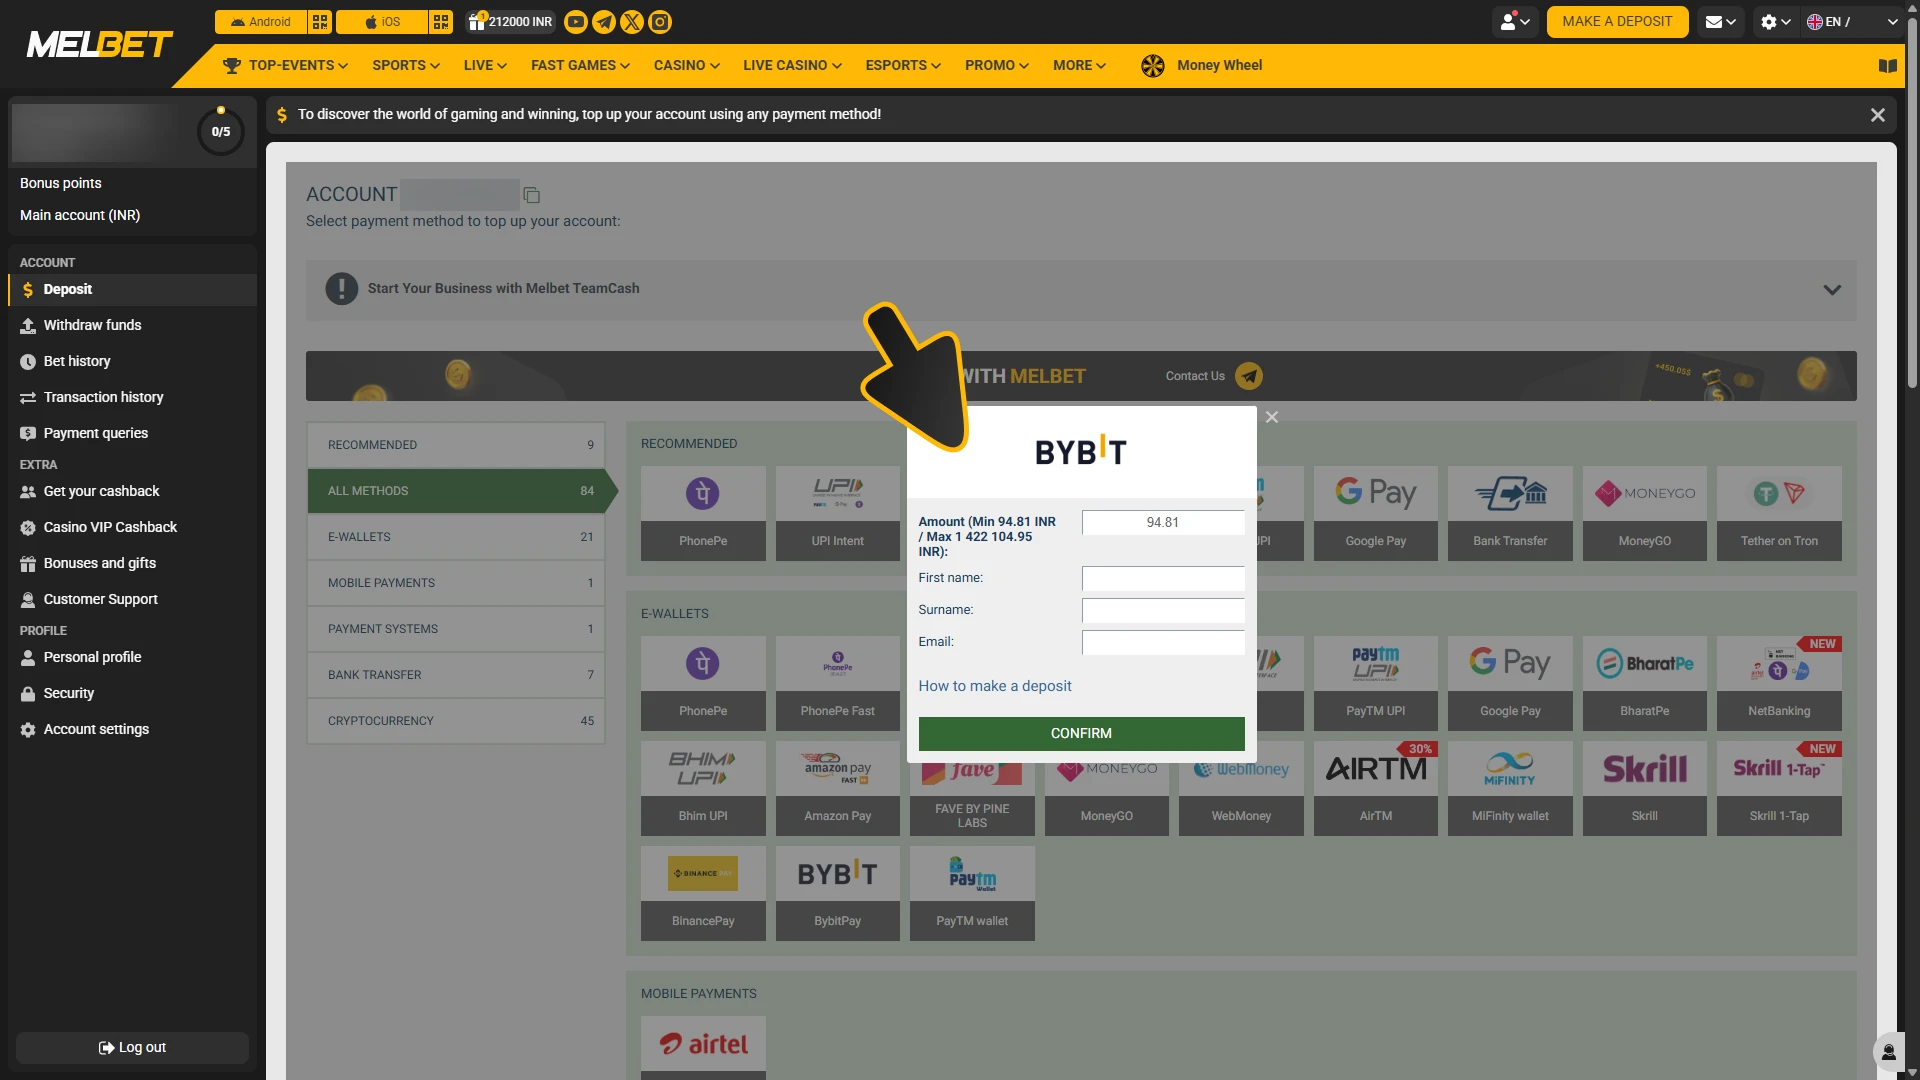Click the Log out button
The height and width of the screenshot is (1080, 1920).
click(132, 1048)
